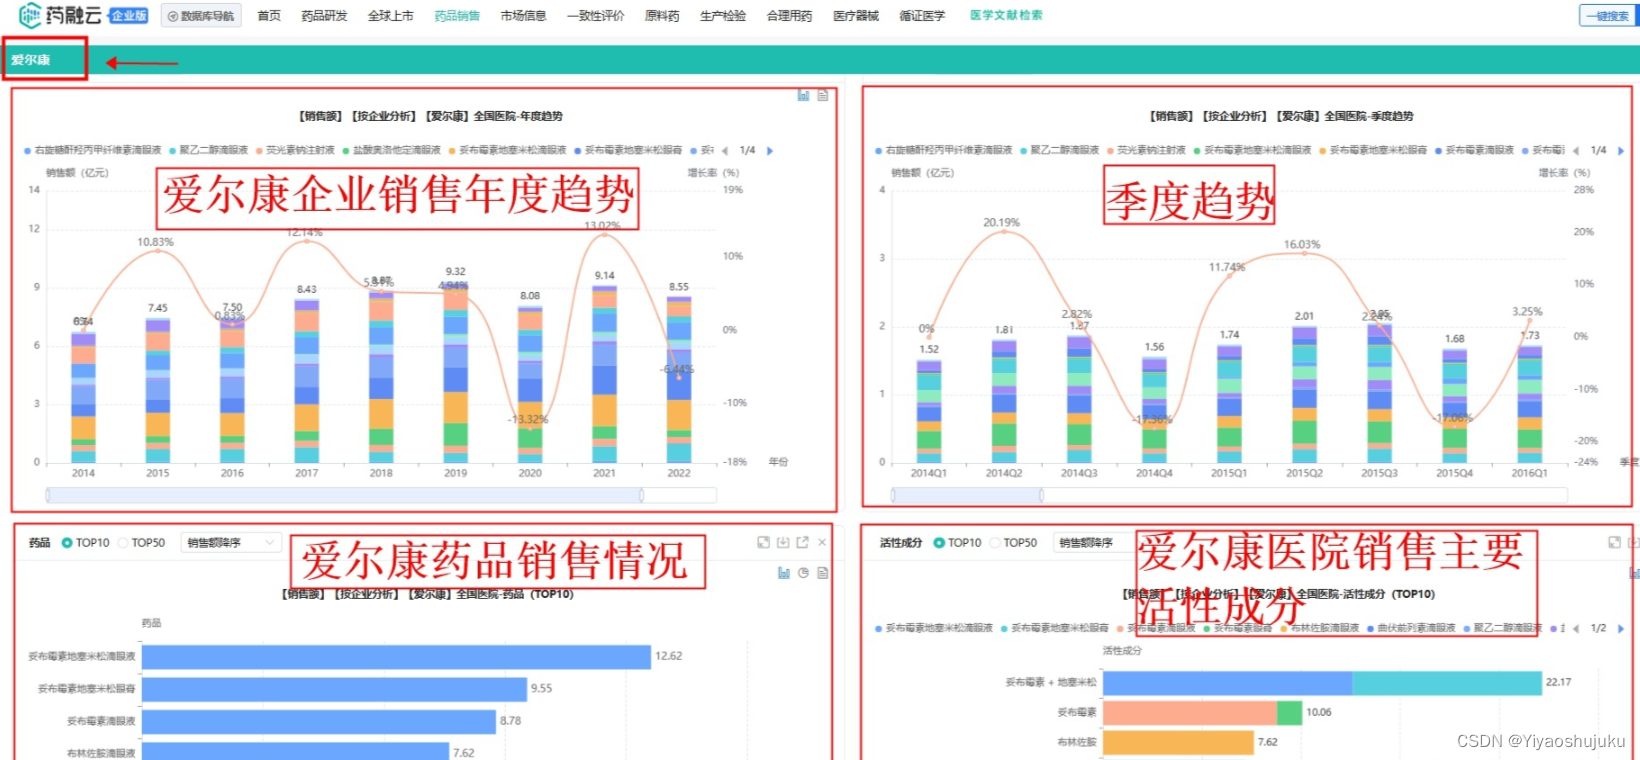Click 布林佐胺 bar valued 7.62 in 活性成分

[x=1178, y=743]
